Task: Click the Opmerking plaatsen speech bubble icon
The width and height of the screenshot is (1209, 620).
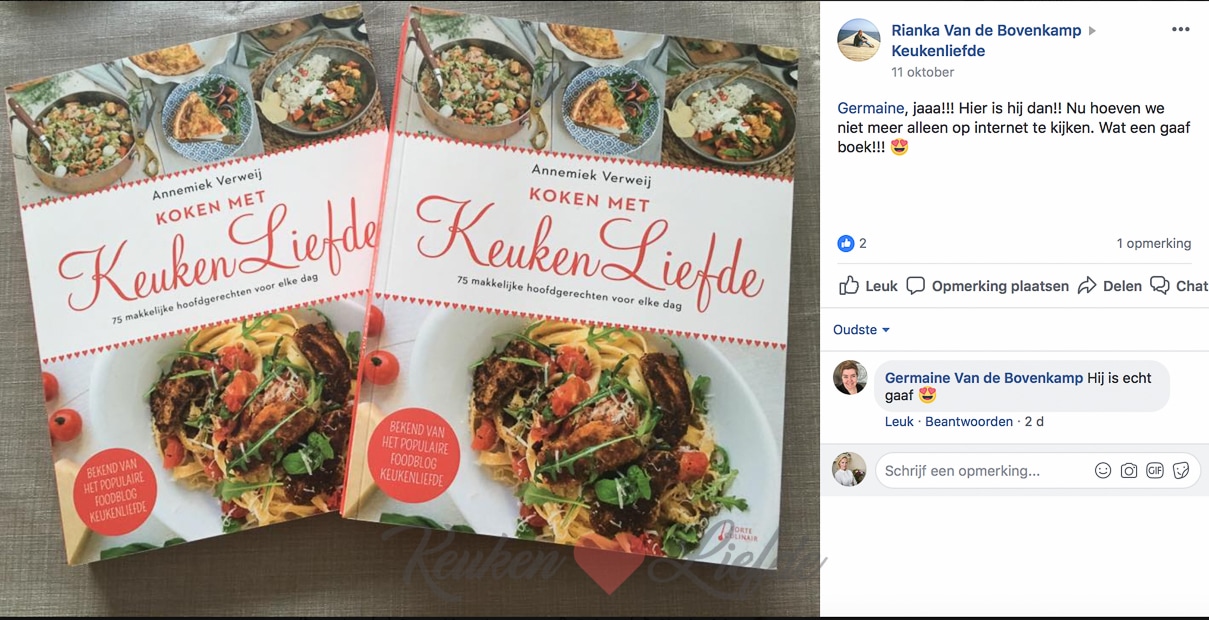Action: (x=915, y=286)
